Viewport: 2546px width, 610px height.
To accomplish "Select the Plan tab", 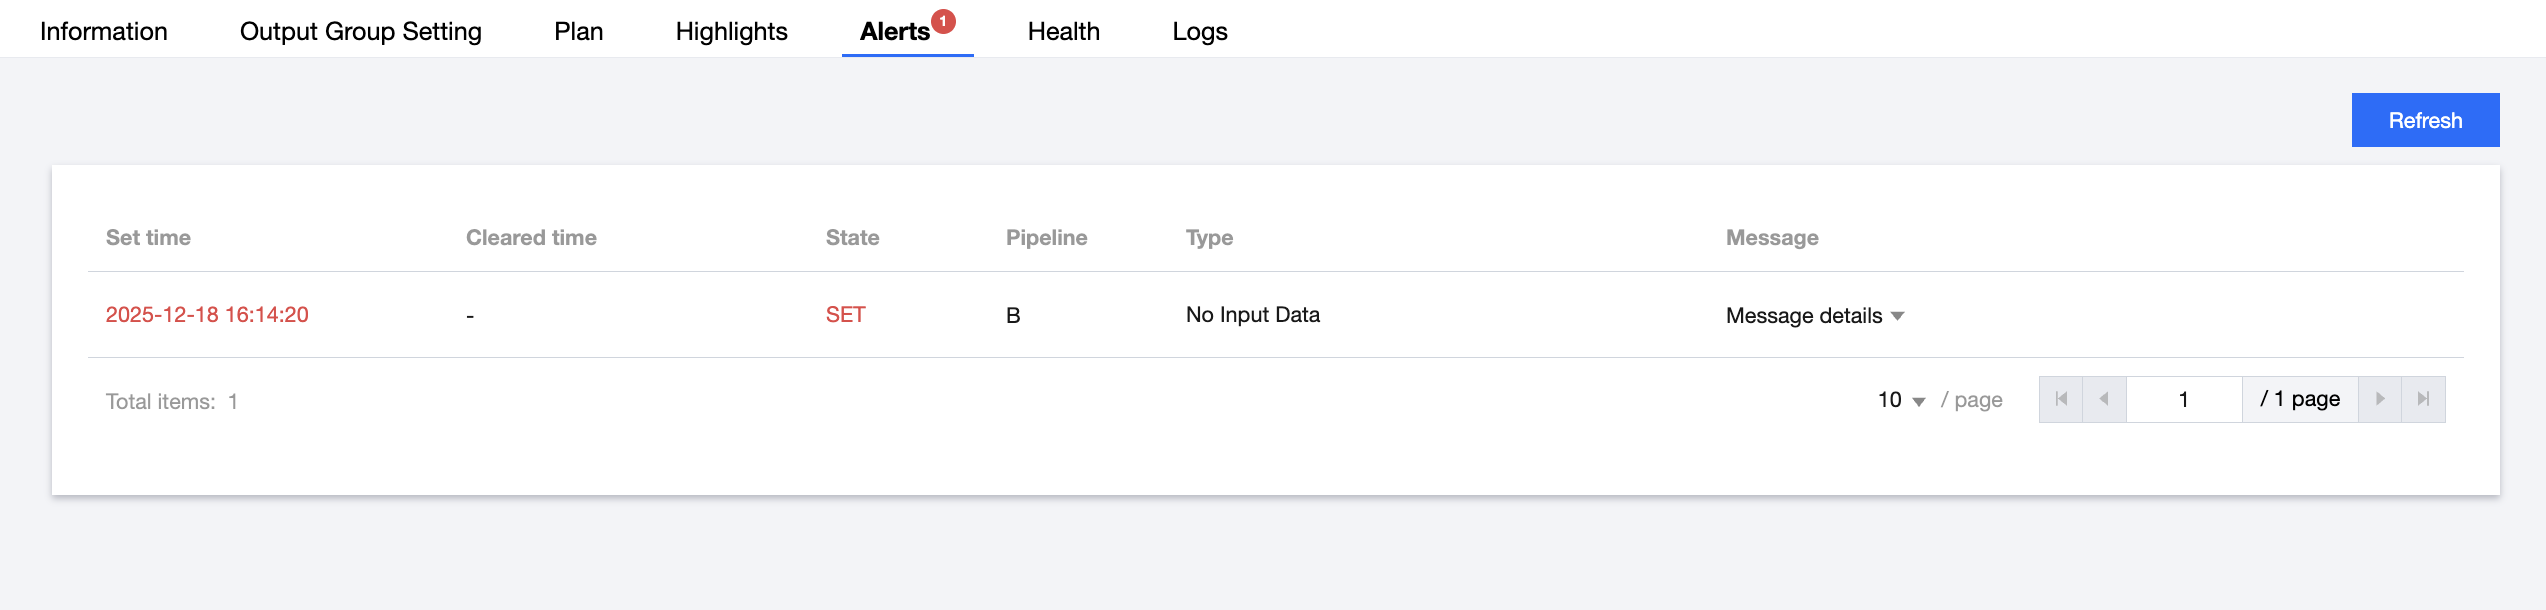I will (x=579, y=32).
